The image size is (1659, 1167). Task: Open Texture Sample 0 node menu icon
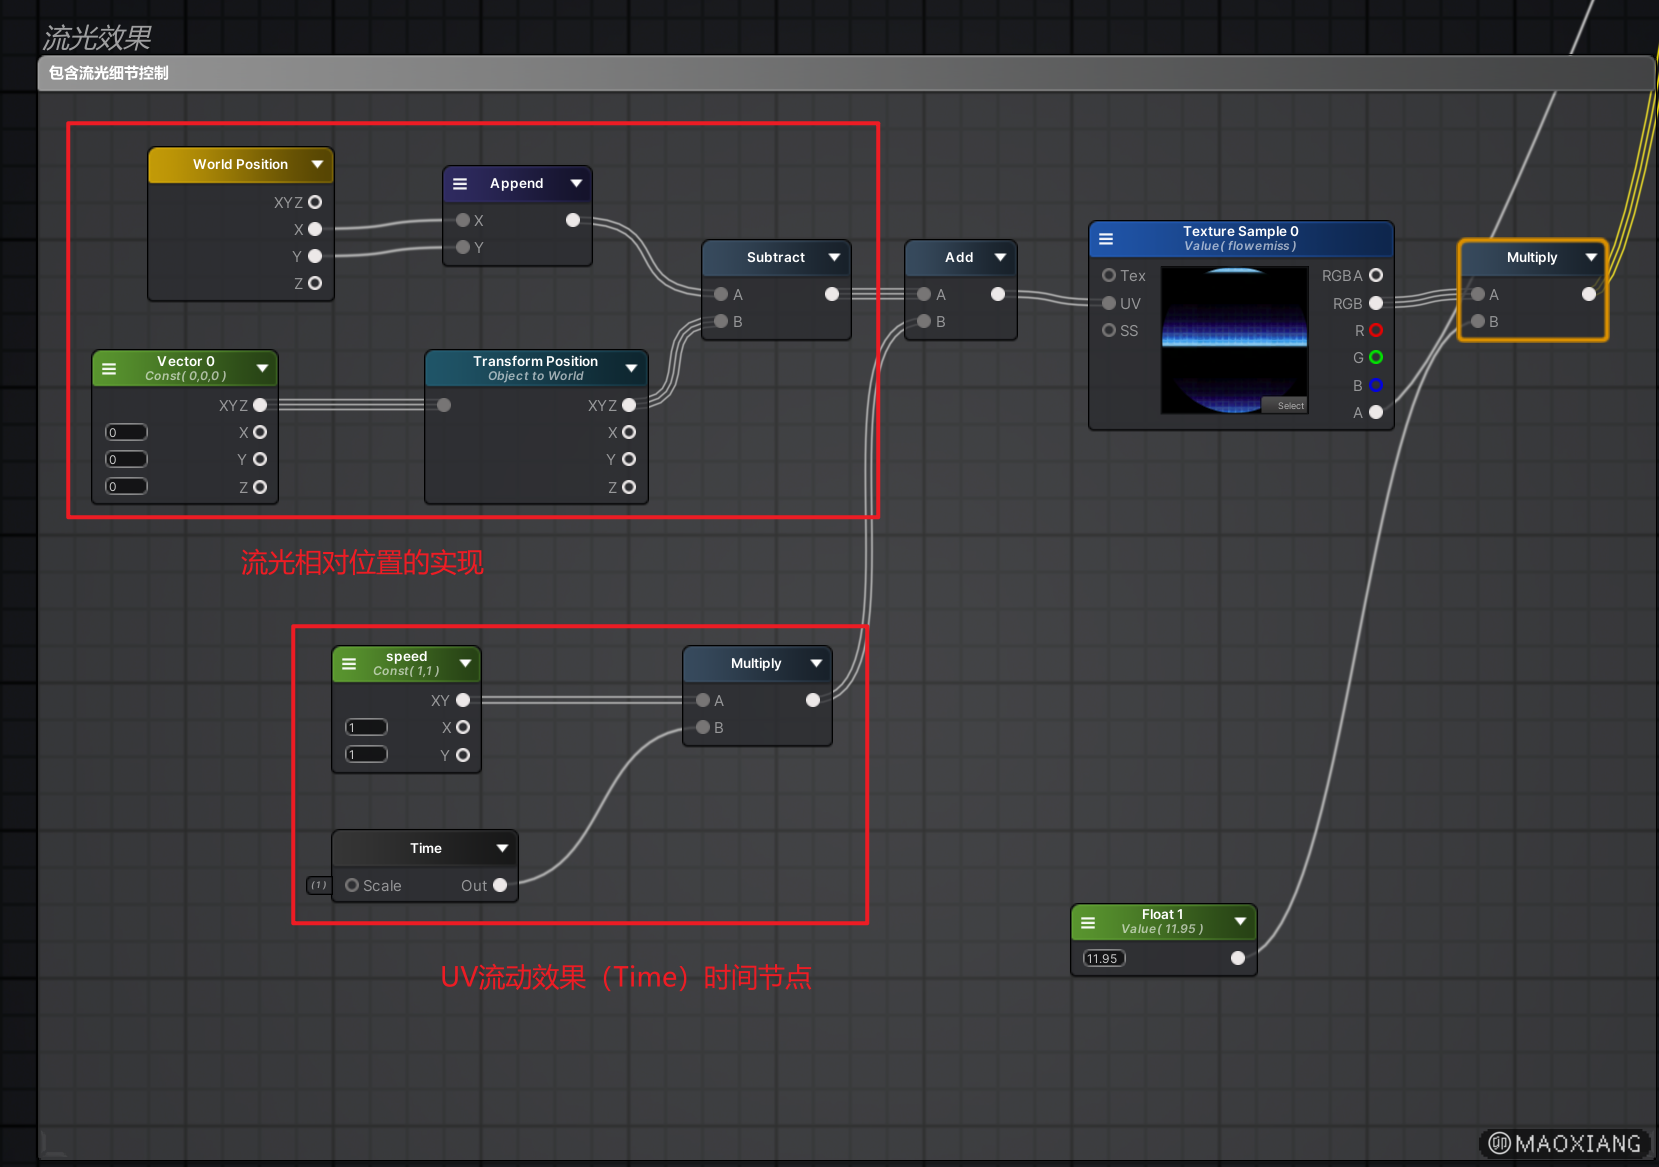pos(1106,239)
